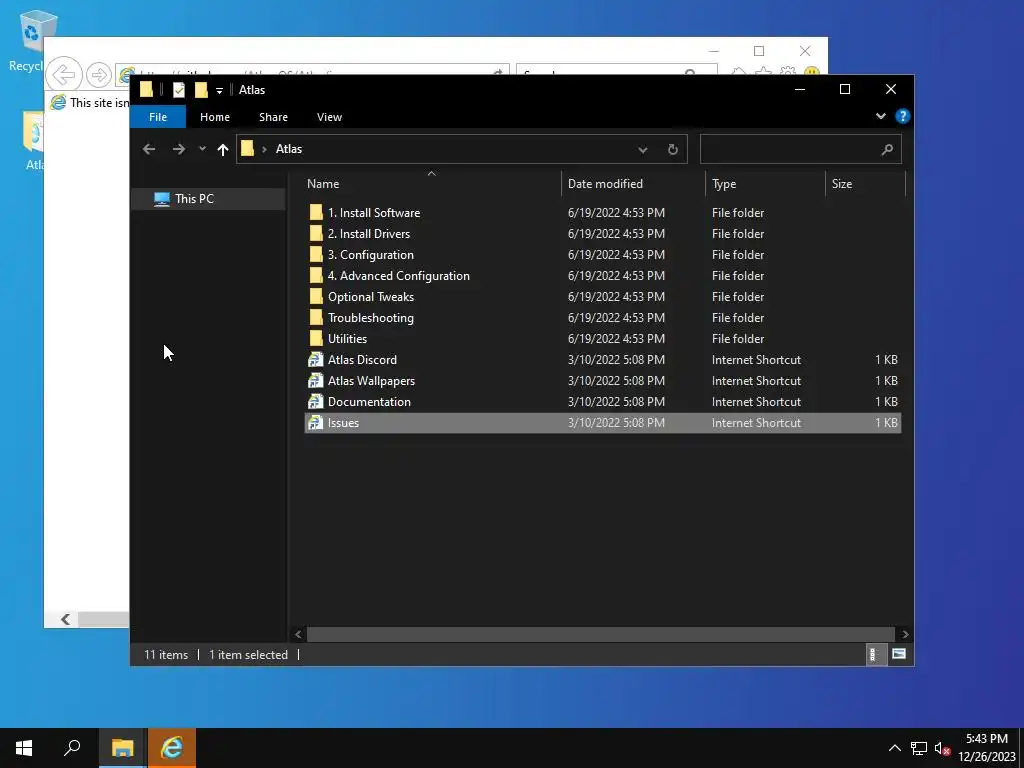
Task: Go back in File Explorer navigation
Action: tap(149, 149)
